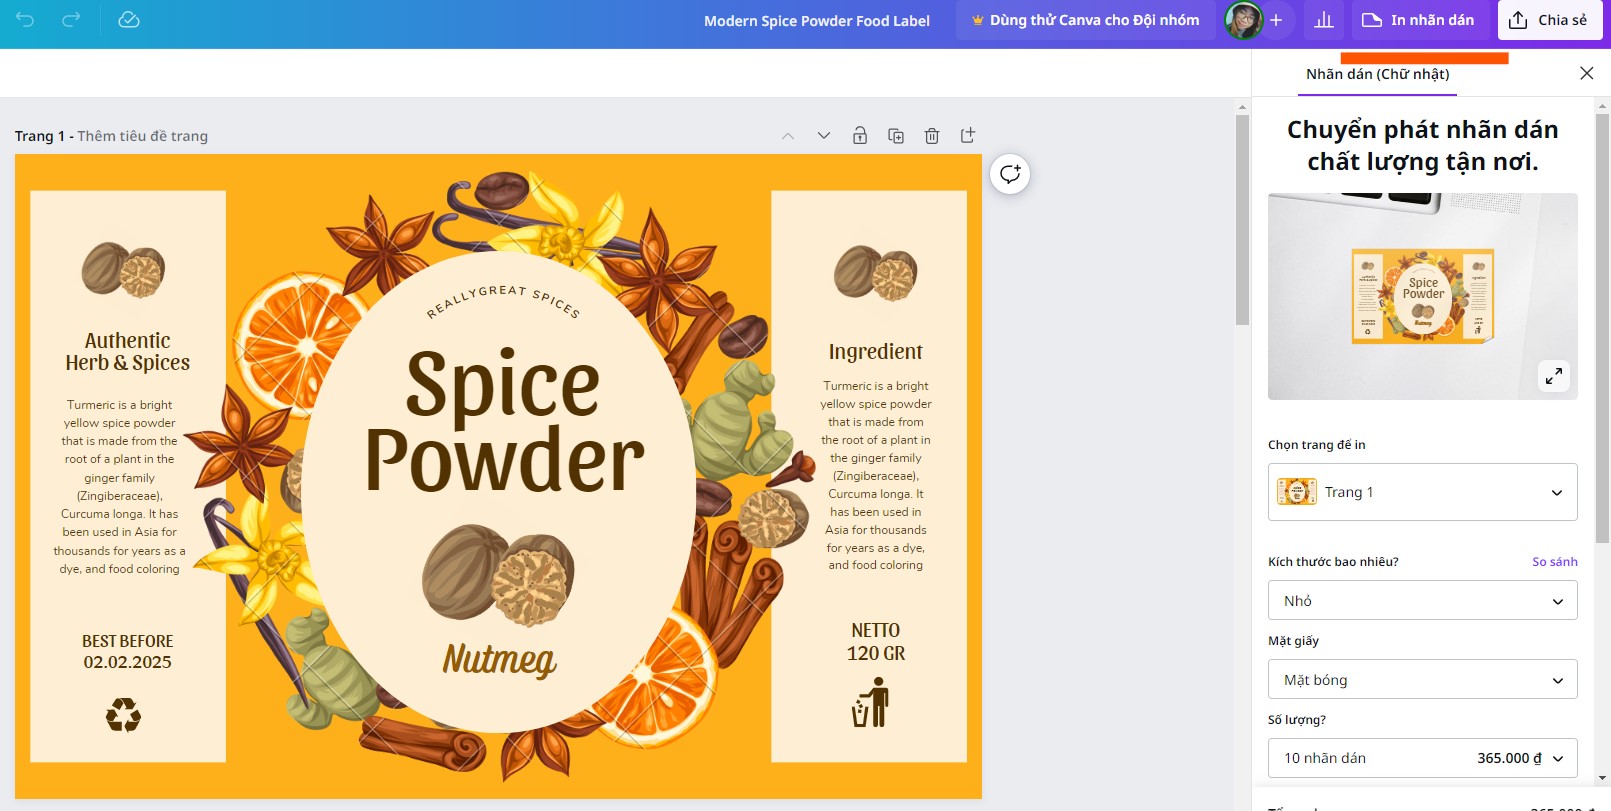
Task: Select nutmeg illustration in left panel
Action: coord(124,270)
